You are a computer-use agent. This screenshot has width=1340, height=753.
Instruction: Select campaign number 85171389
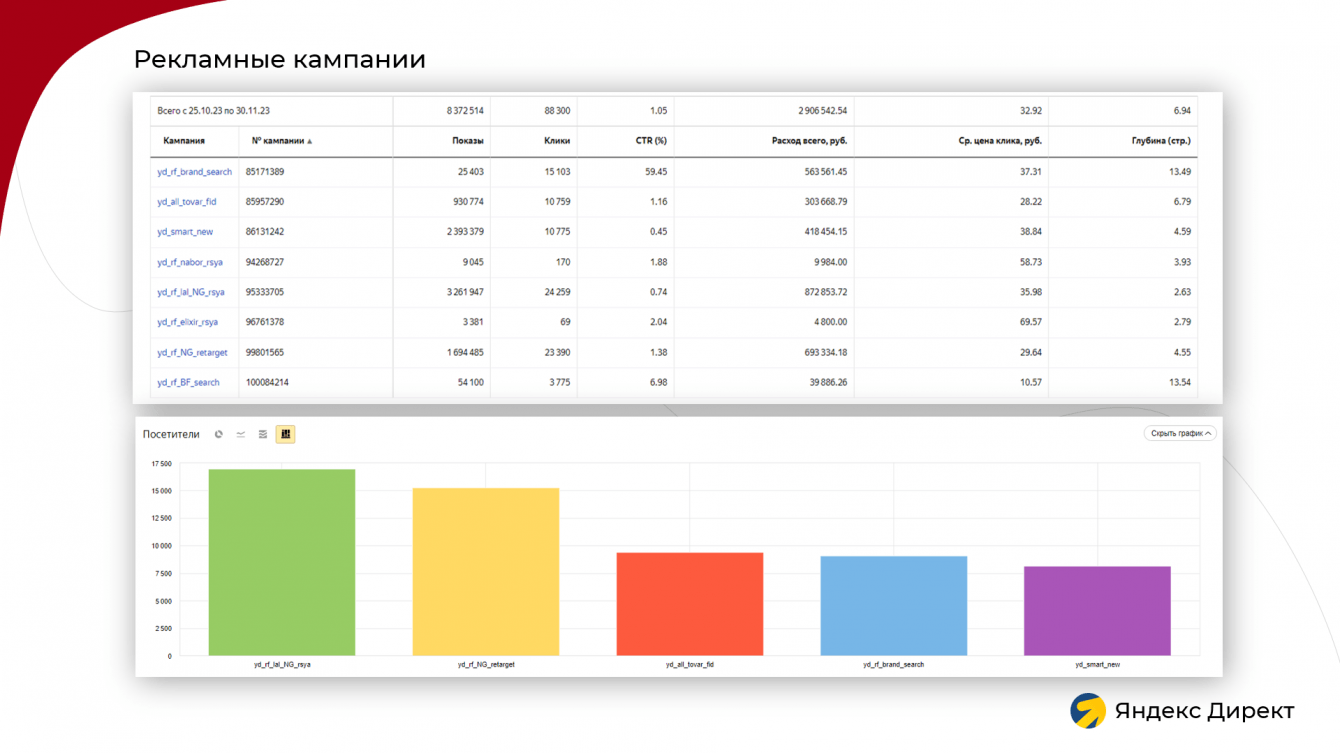pyautogui.click(x=265, y=172)
